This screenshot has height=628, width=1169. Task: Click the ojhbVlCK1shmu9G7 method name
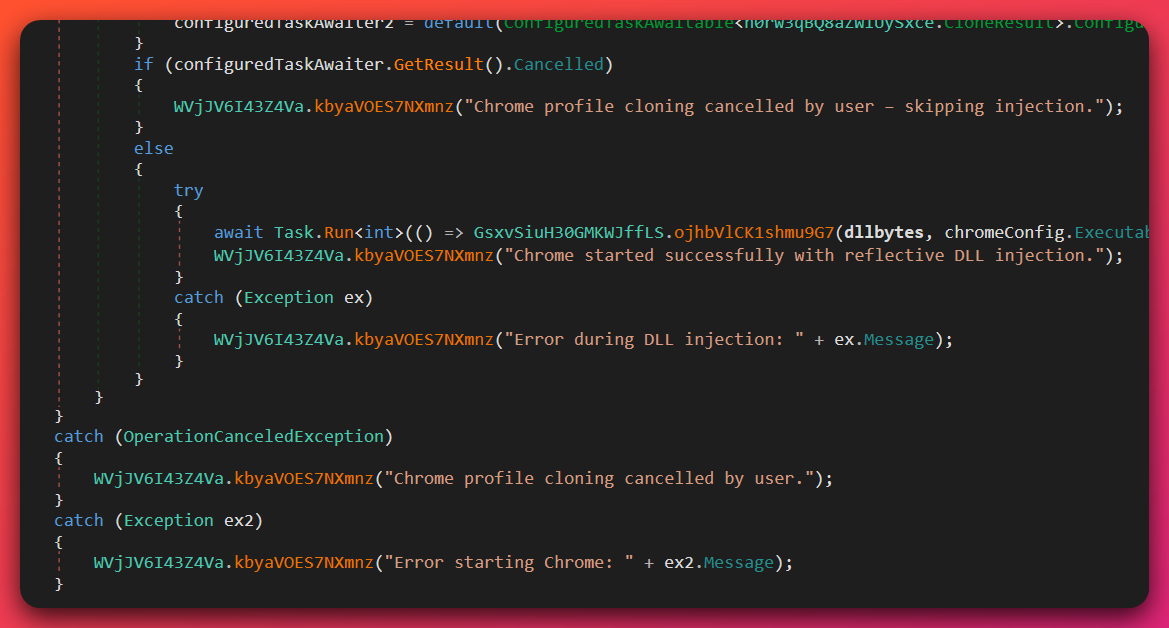(754, 233)
